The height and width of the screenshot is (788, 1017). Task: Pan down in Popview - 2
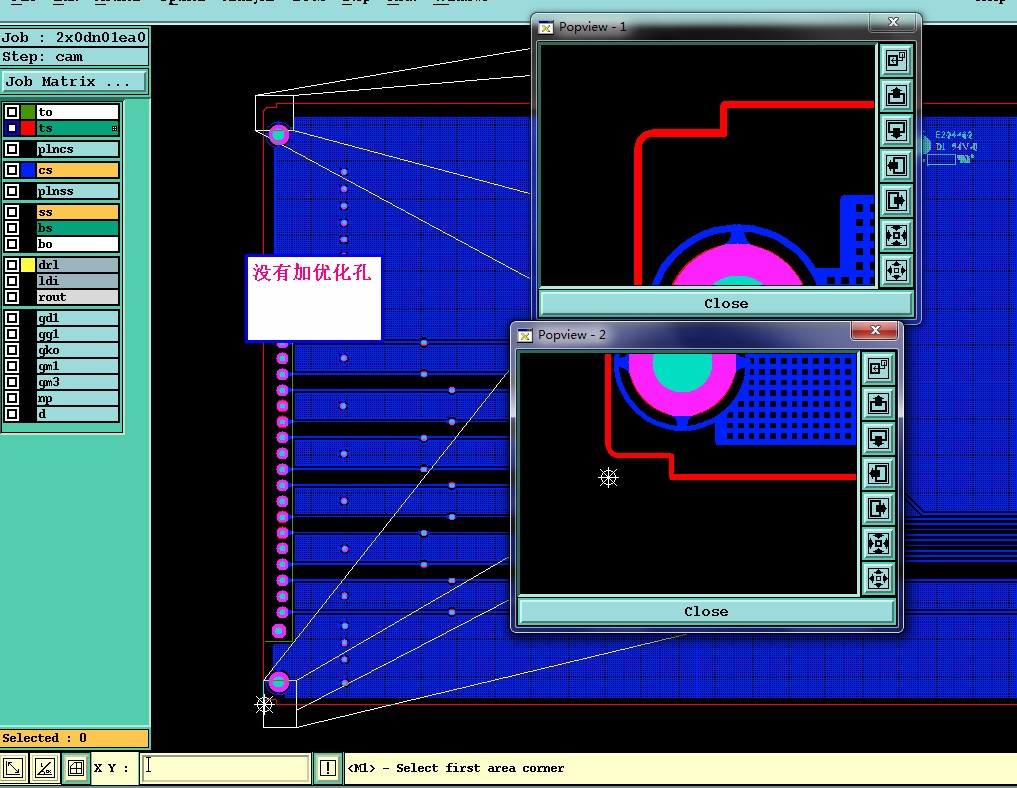[x=878, y=439]
